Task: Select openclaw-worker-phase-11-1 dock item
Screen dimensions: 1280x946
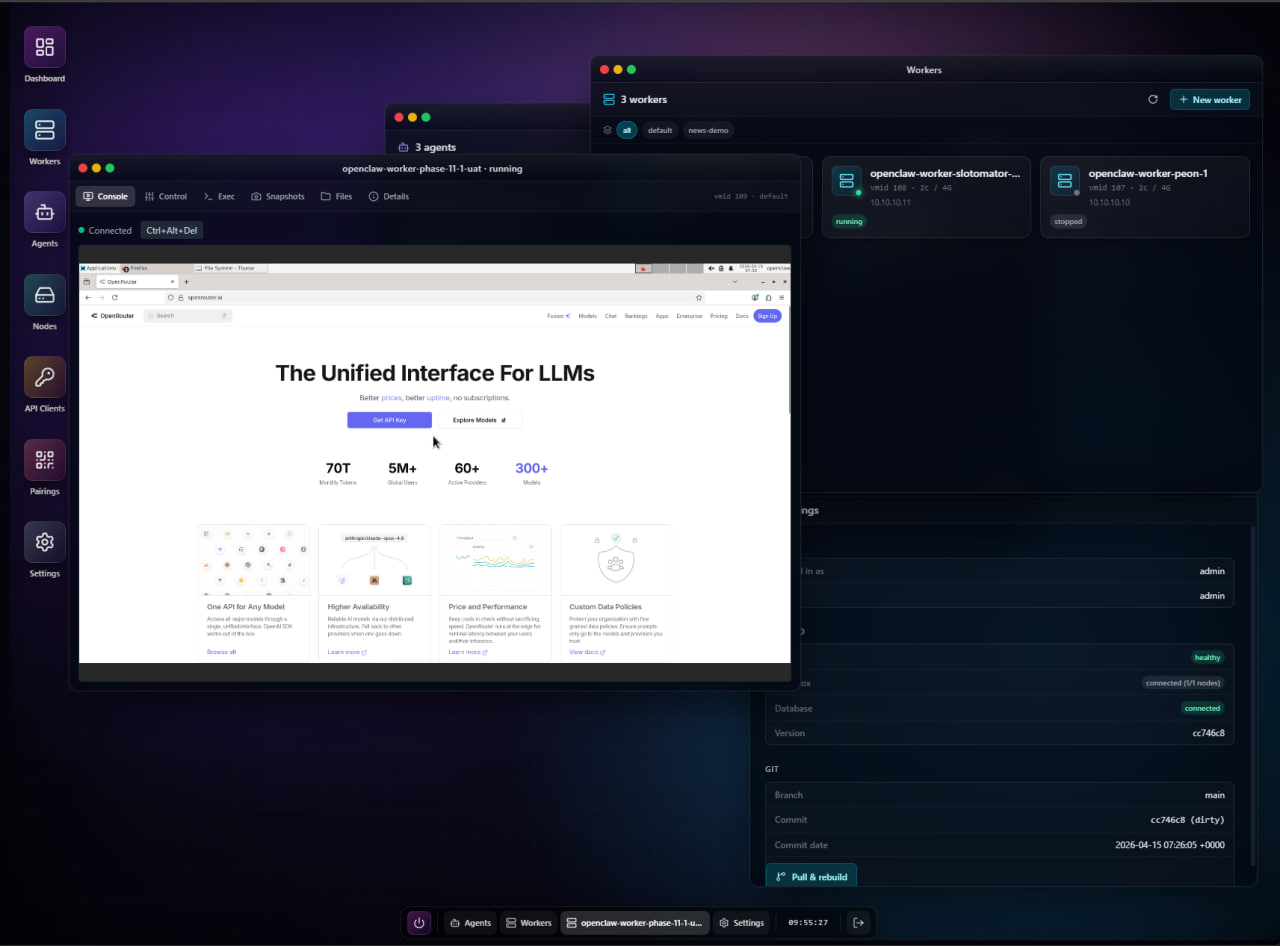Action: coord(634,923)
